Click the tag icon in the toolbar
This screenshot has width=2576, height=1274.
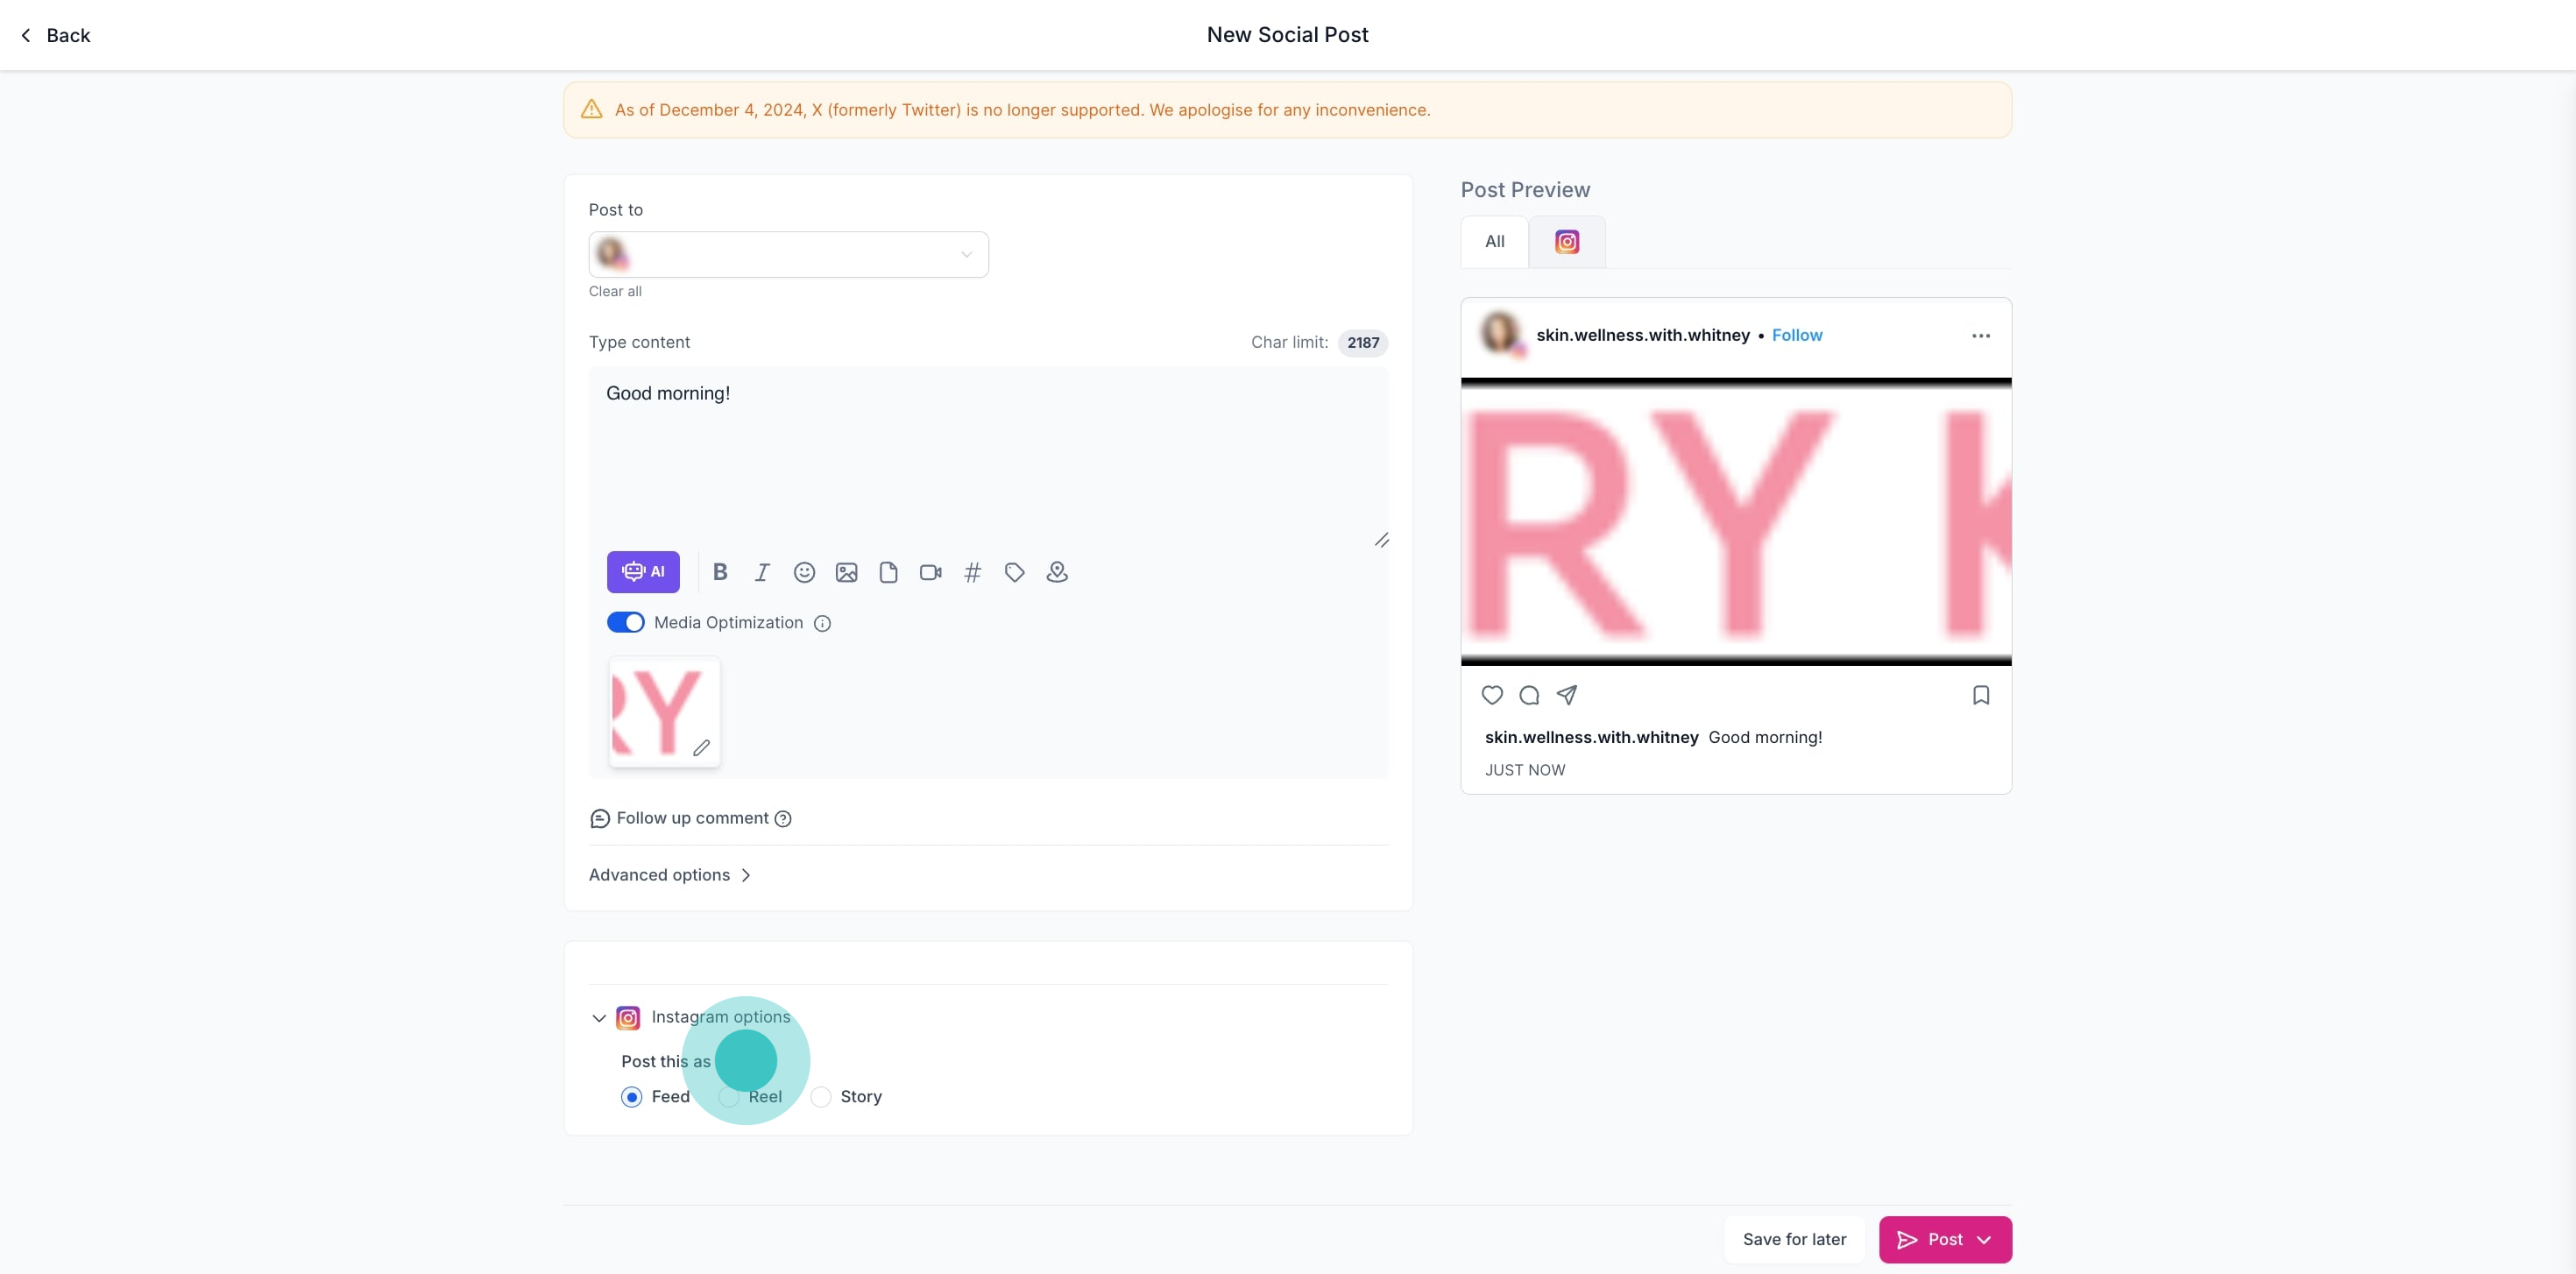pos(1014,572)
